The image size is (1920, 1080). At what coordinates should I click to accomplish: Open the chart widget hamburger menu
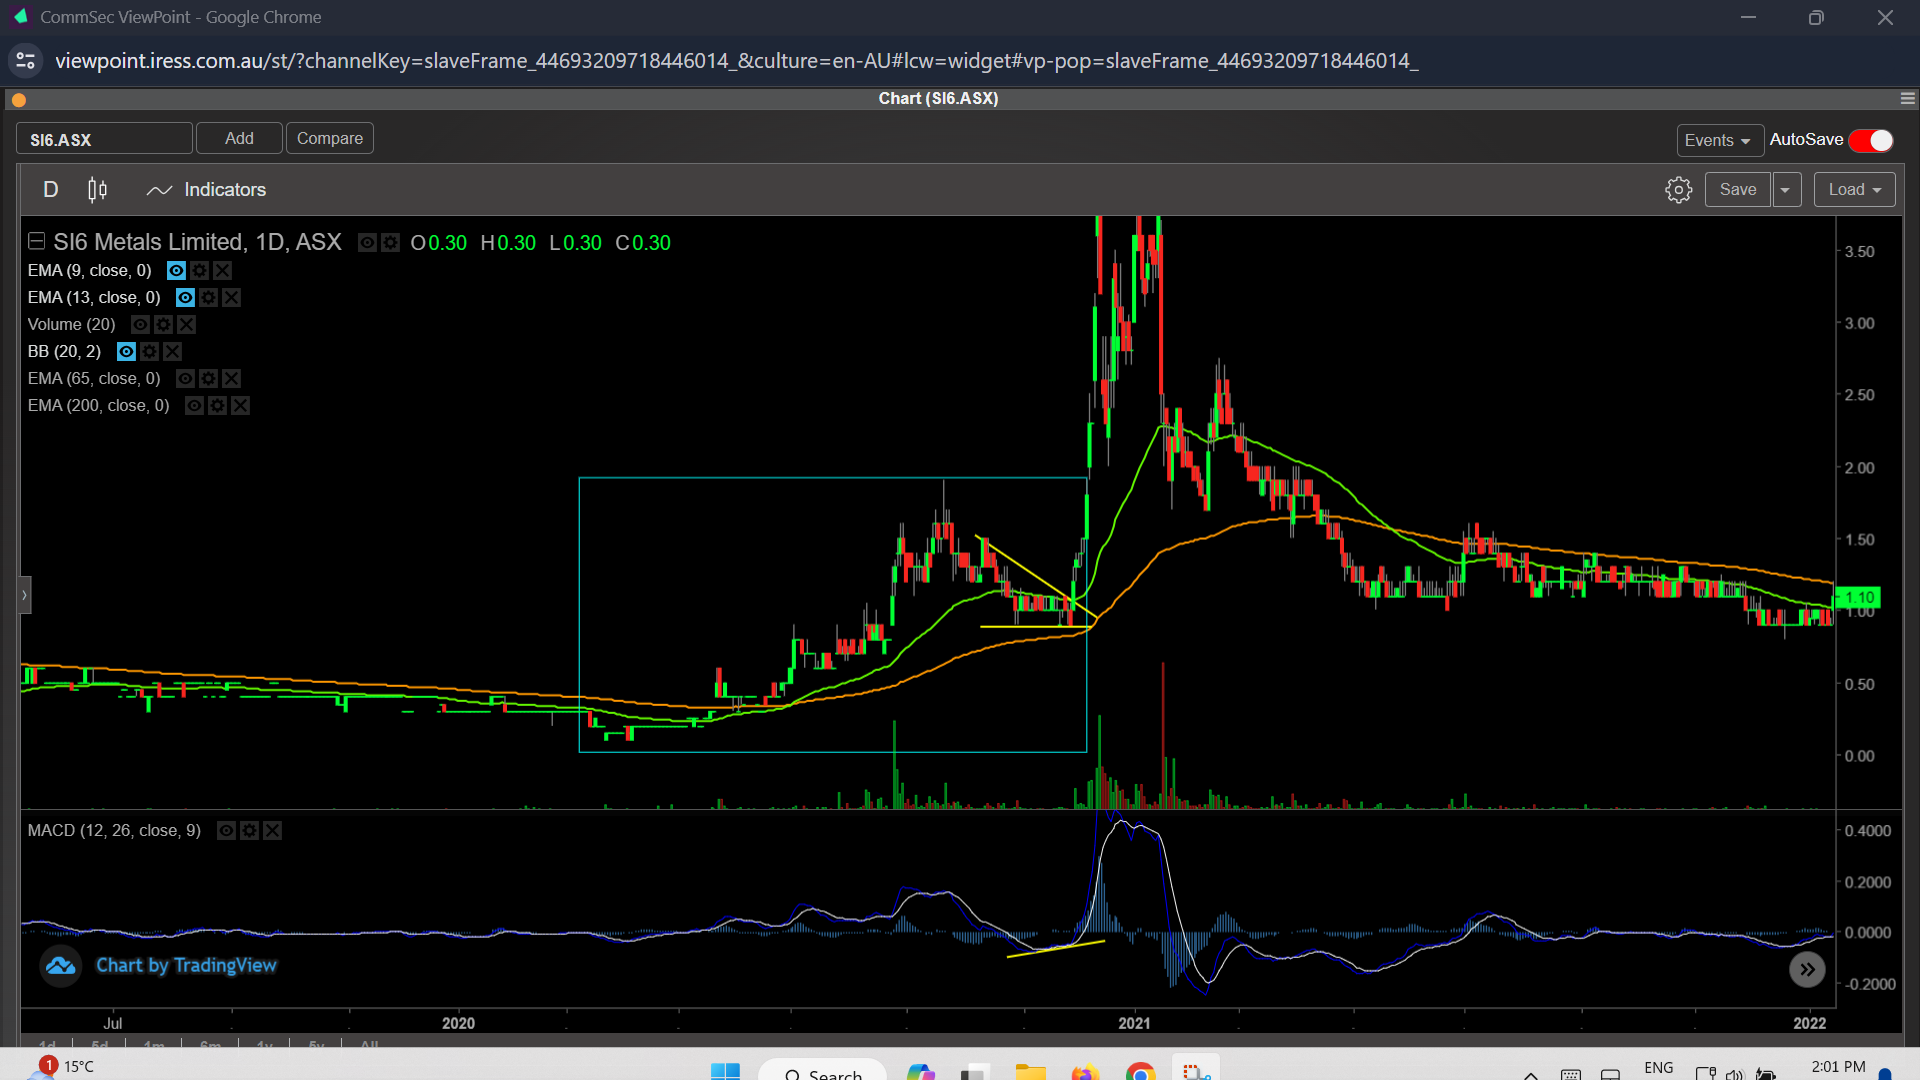click(1907, 99)
